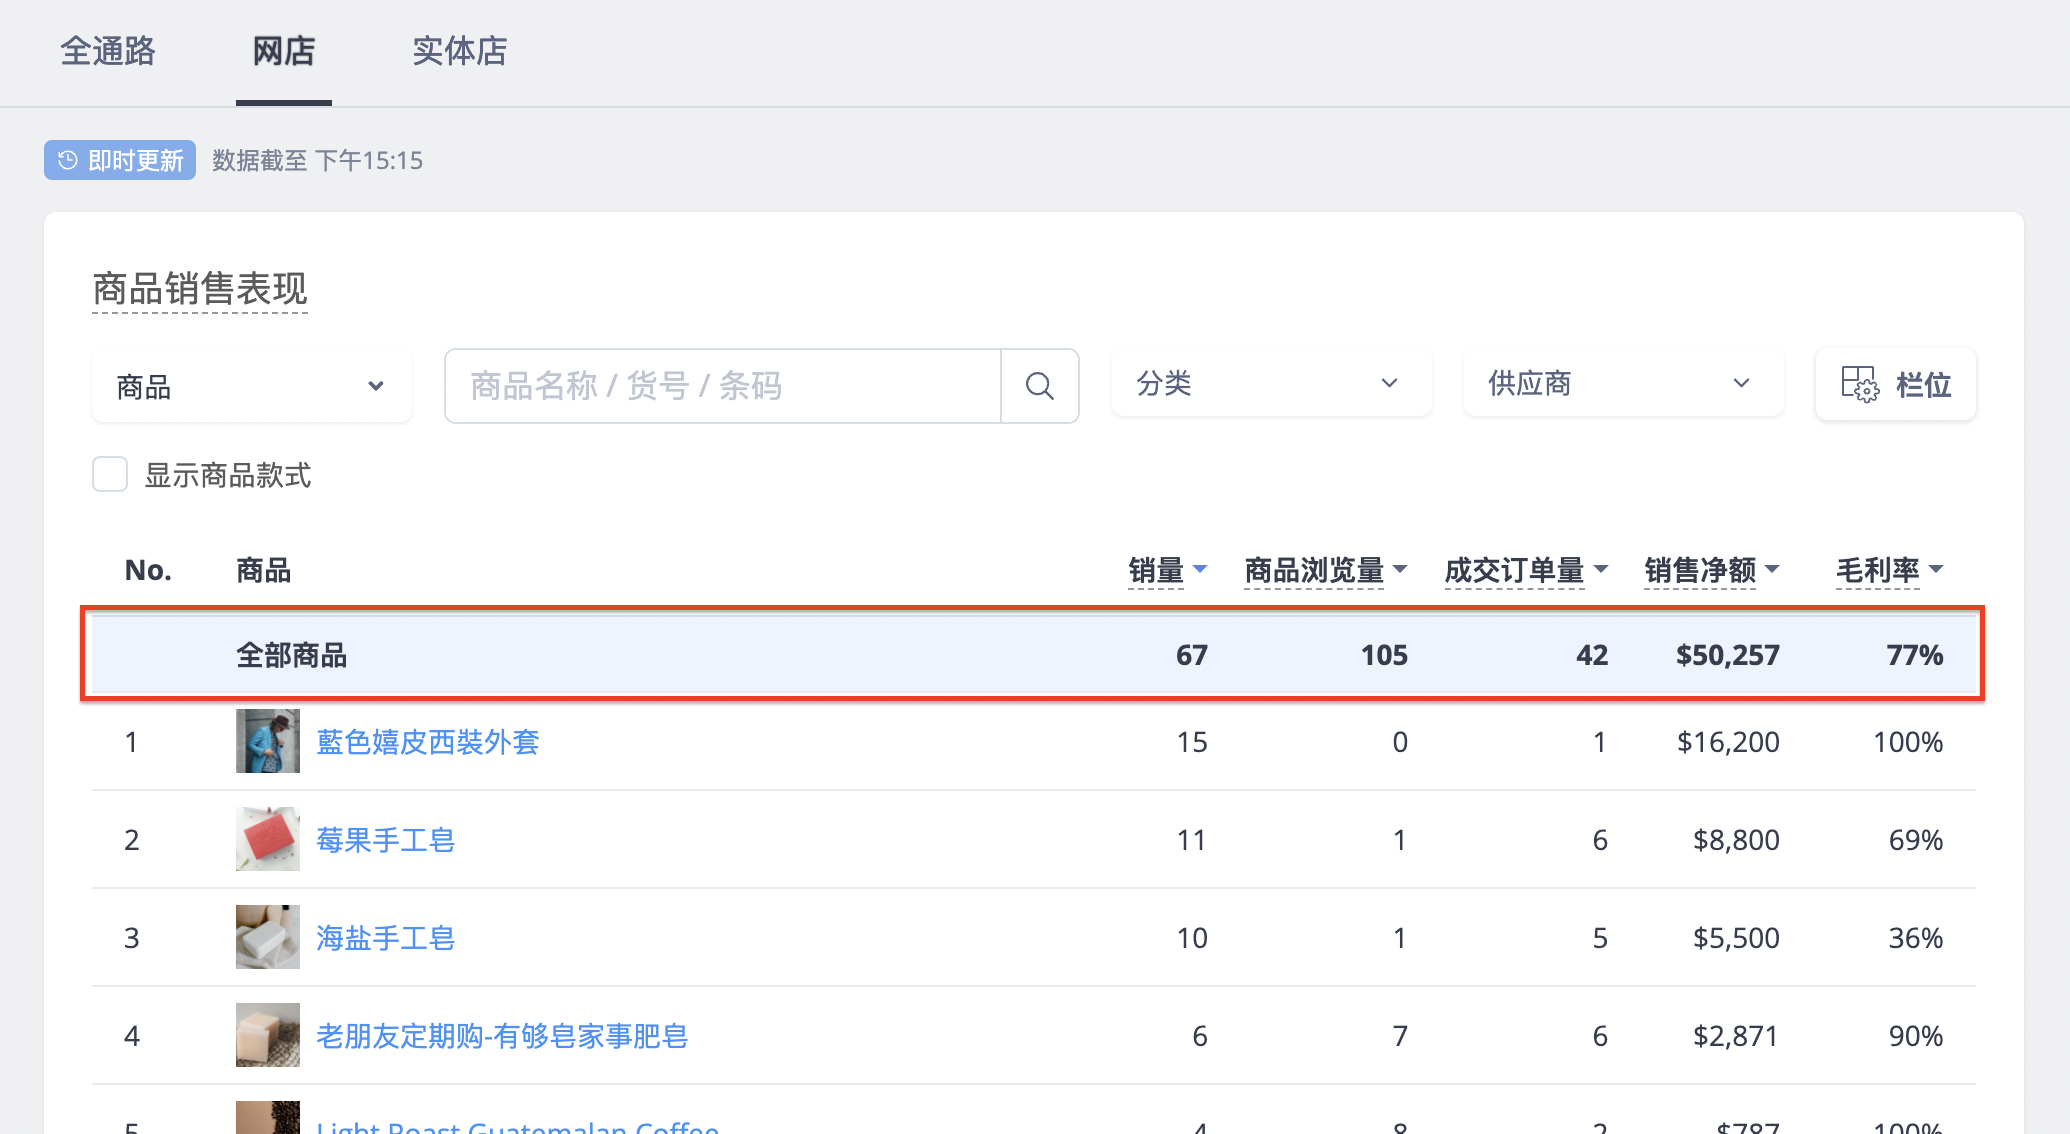Click the clock icon in 即时更新

coord(68,160)
